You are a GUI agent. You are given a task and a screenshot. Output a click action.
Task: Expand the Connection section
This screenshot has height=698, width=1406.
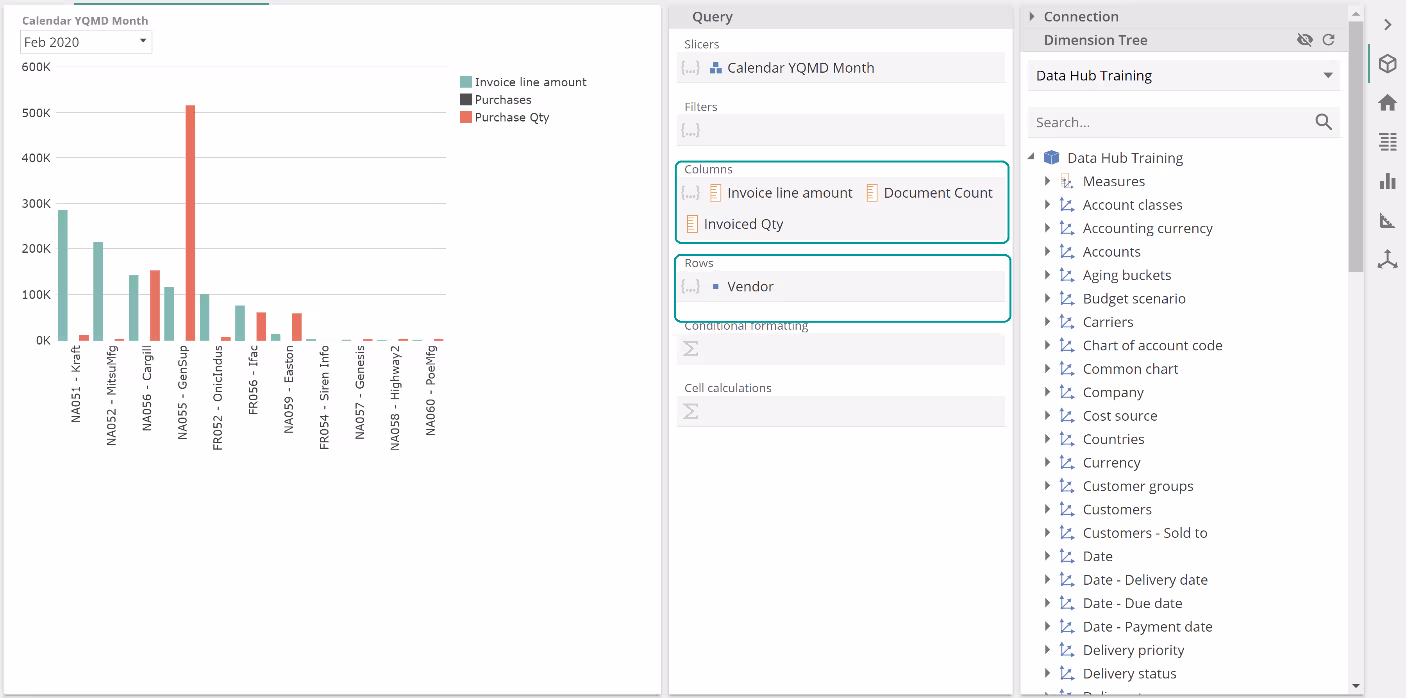click(1032, 17)
